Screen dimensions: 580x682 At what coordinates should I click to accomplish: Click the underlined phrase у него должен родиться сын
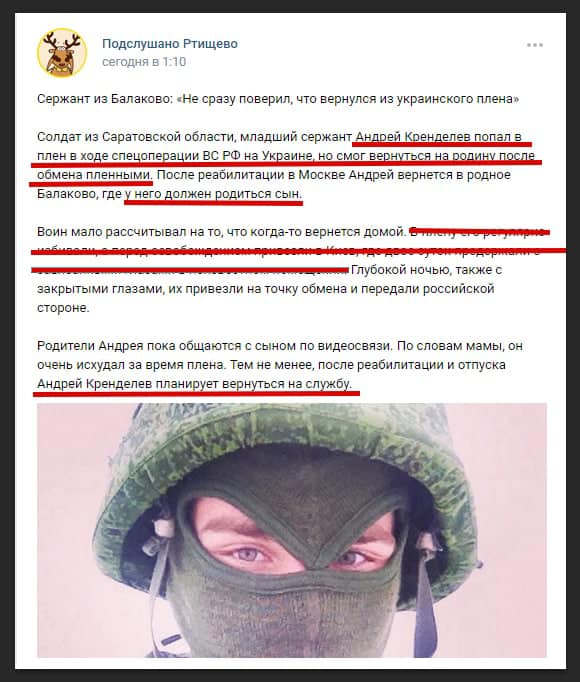214,194
